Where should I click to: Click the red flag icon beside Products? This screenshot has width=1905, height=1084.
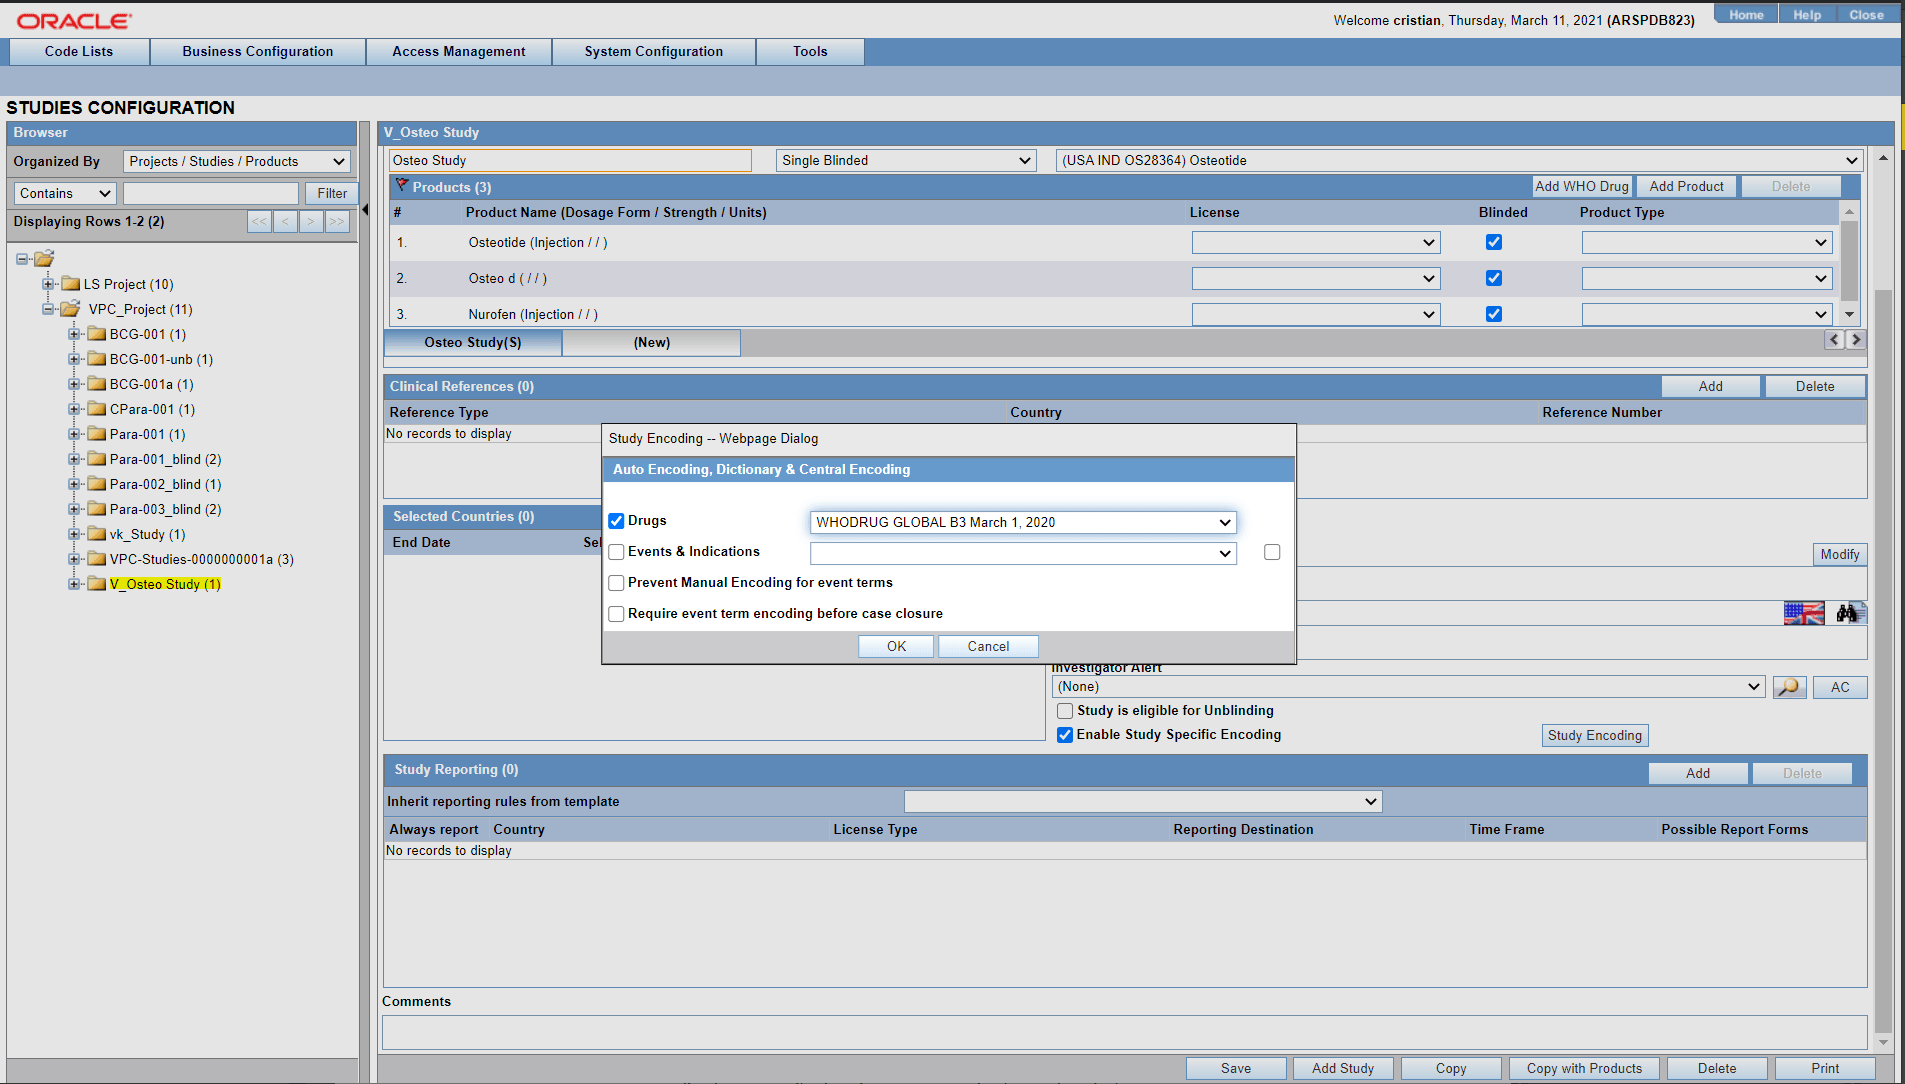coord(401,184)
